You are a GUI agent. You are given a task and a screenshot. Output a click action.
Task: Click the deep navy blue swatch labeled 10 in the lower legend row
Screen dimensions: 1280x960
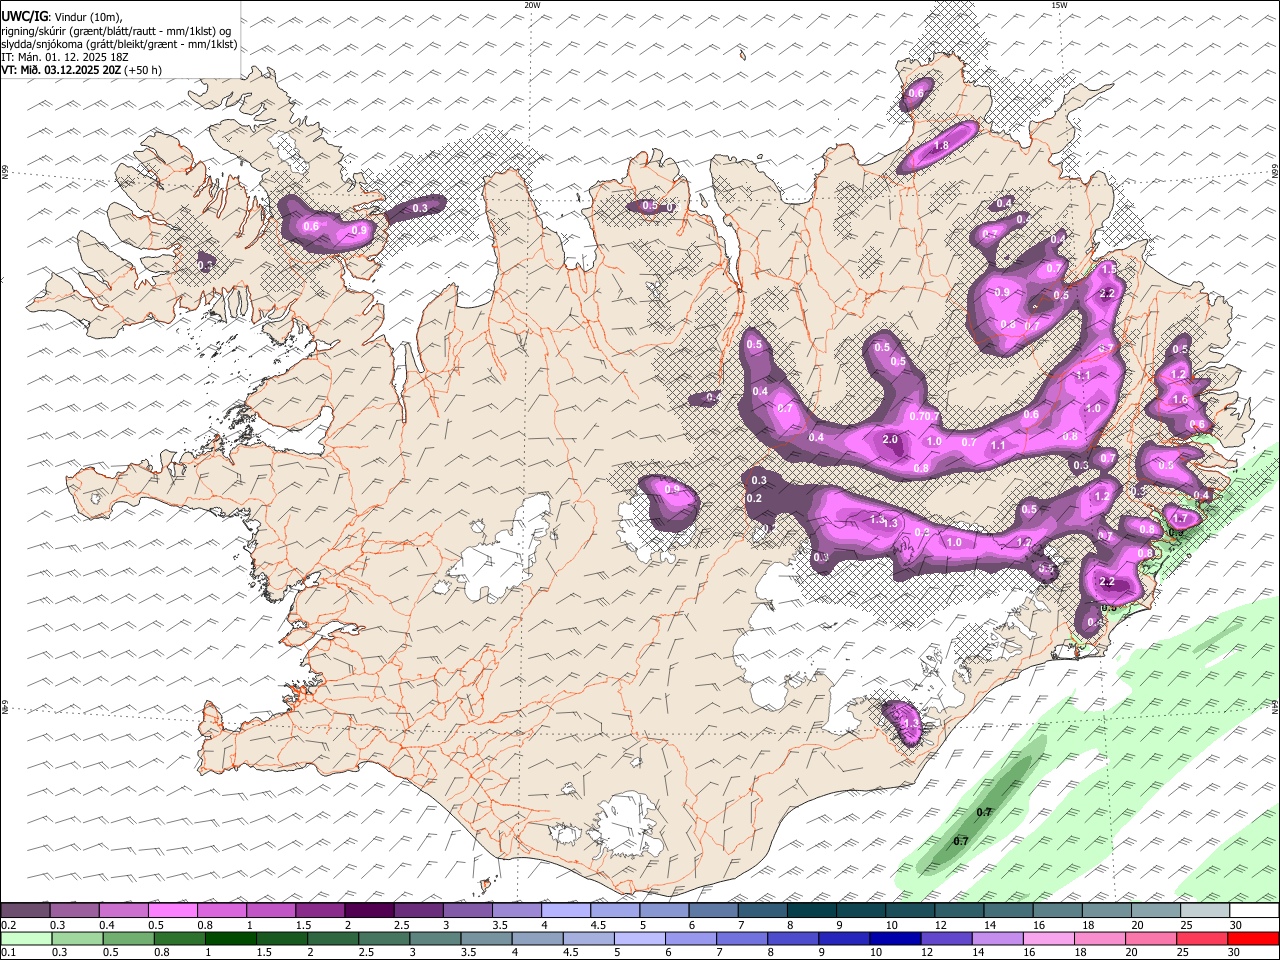tap(895, 939)
